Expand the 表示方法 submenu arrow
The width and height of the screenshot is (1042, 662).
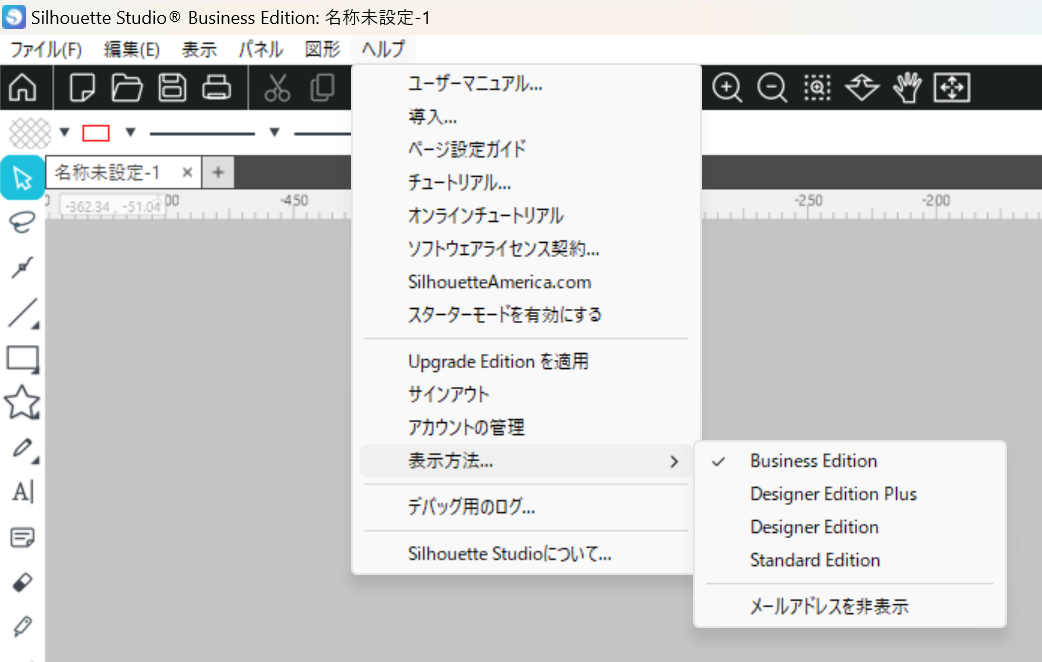pyautogui.click(x=674, y=461)
